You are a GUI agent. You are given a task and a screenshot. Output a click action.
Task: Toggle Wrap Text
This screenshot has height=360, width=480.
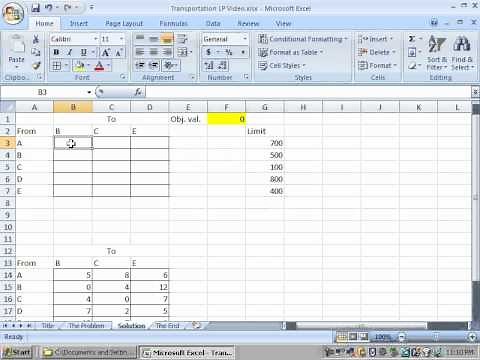tap(182, 39)
